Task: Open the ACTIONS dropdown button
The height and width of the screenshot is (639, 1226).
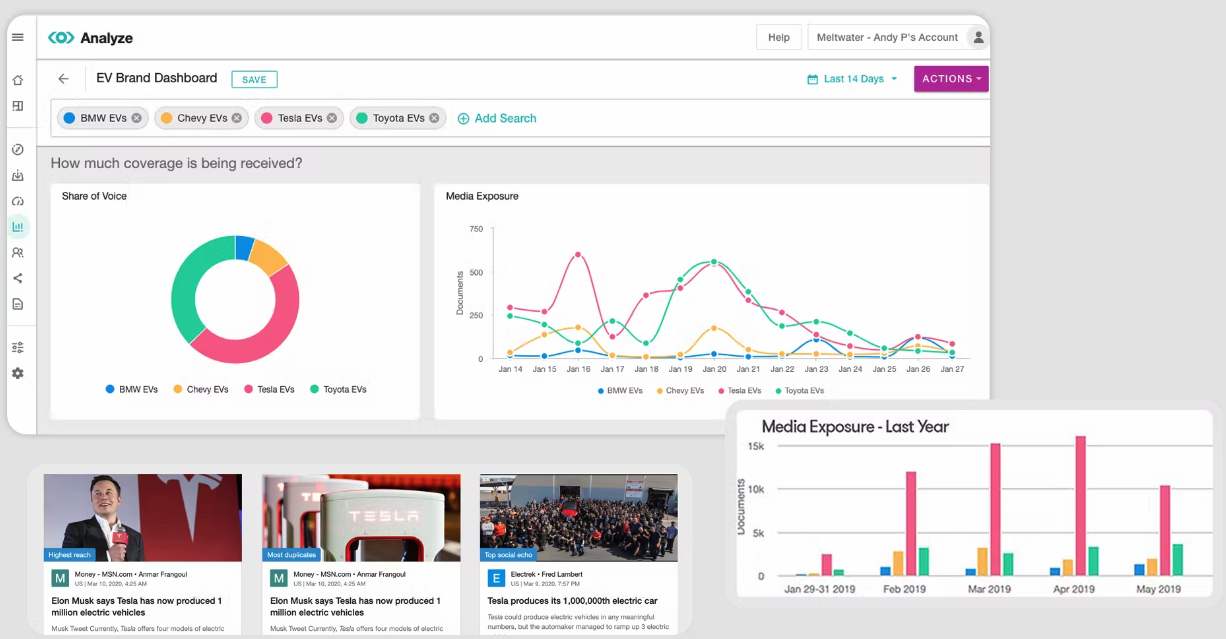Action: click(x=951, y=79)
